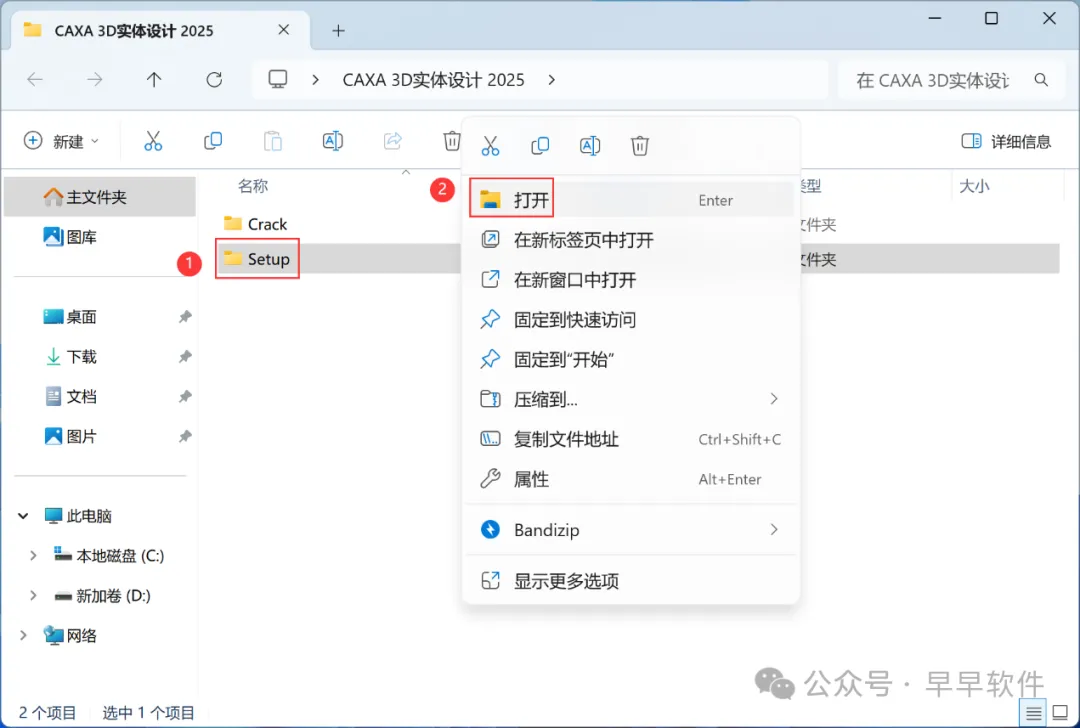Screen dimensions: 1080x728
Task: Click the chevron after CAXA 3D实体设计 2025 breadcrumb
Action: click(x=551, y=80)
